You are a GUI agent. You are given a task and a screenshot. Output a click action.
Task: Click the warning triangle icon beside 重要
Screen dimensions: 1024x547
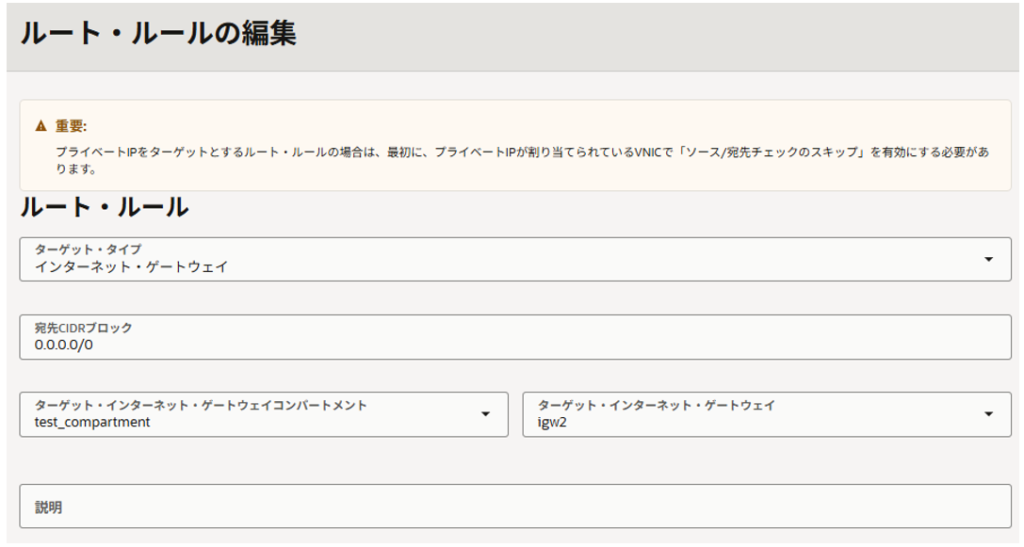[x=41, y=126]
